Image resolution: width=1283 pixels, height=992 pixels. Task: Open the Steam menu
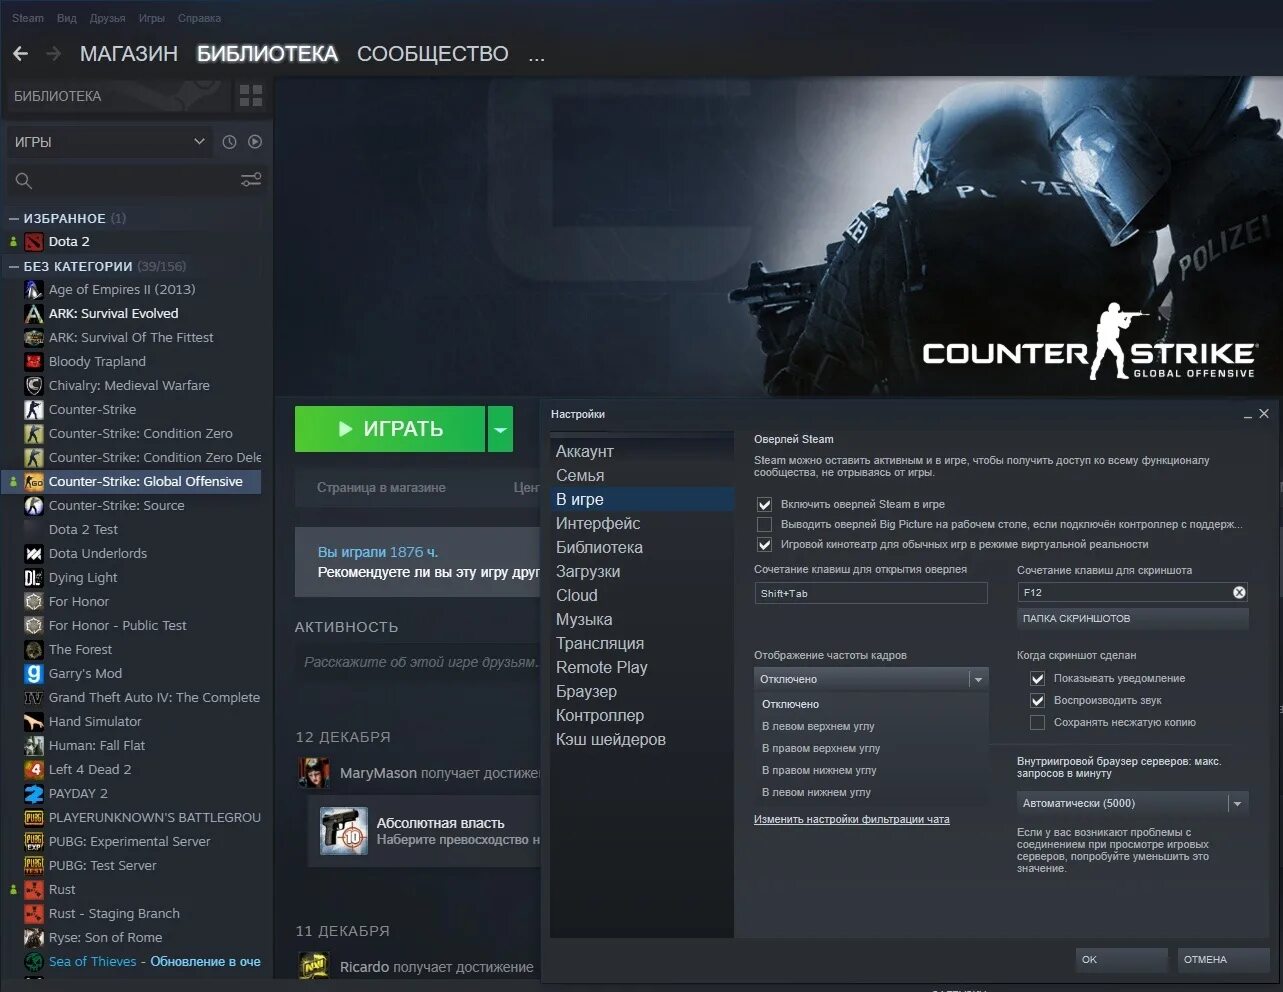coord(28,18)
